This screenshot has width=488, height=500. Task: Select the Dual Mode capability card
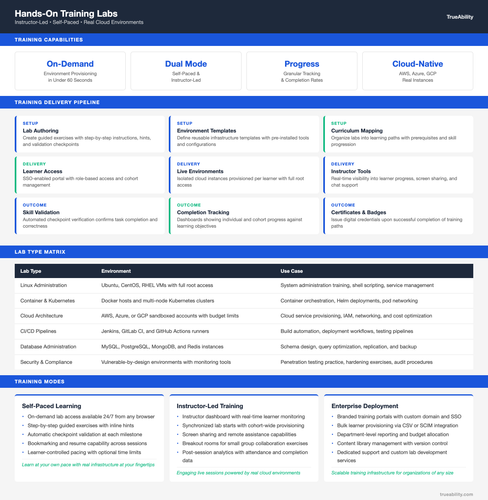tap(186, 71)
